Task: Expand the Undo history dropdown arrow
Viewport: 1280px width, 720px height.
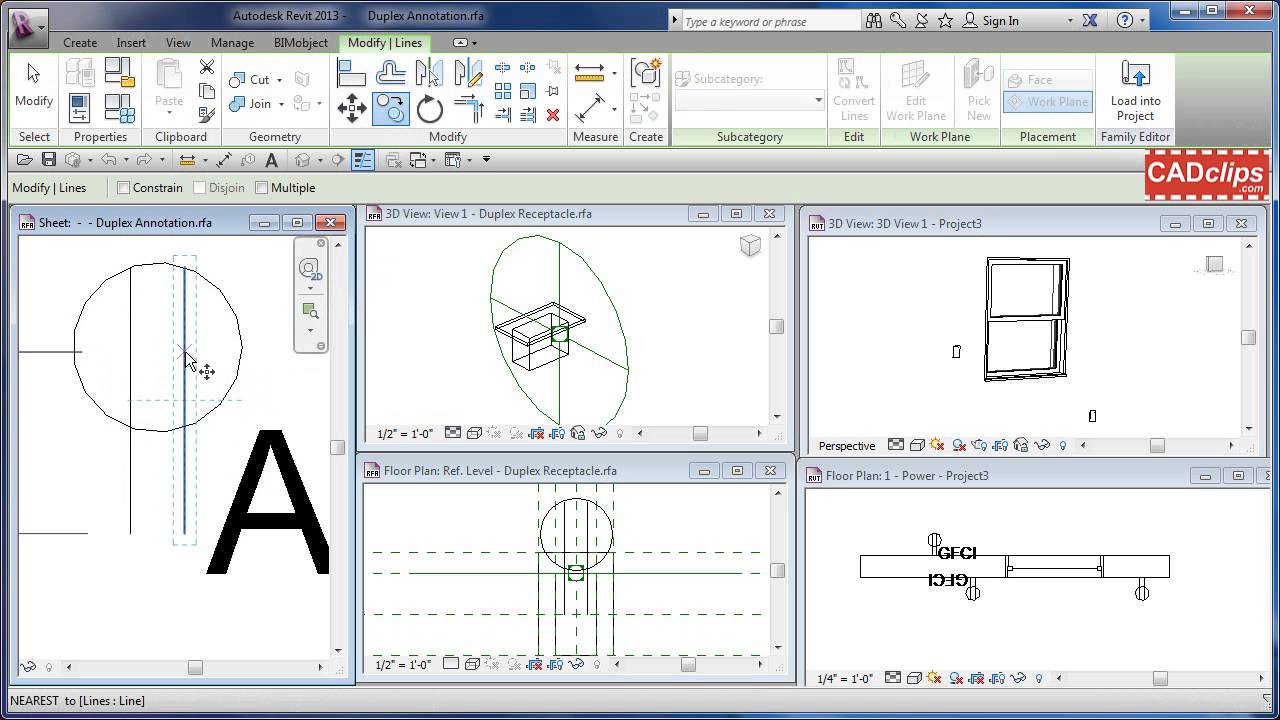Action: 125,160
